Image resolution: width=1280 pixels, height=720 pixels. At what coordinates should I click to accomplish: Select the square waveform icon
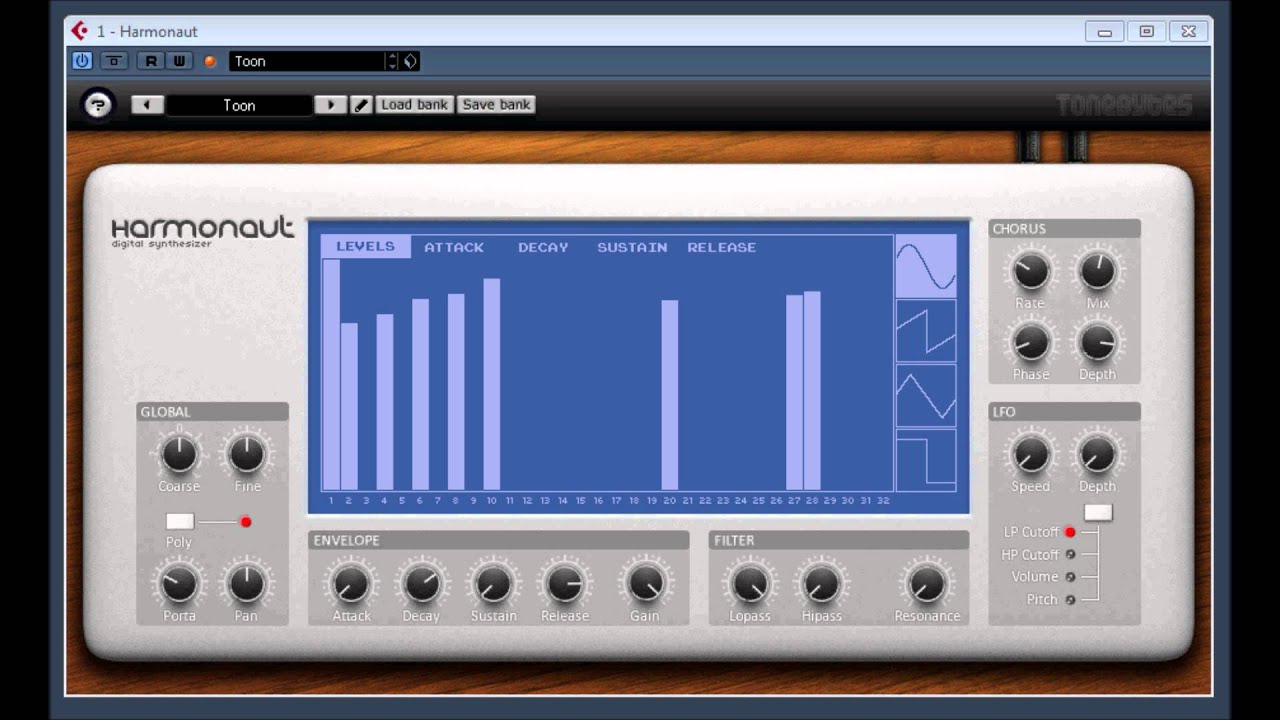click(926, 460)
